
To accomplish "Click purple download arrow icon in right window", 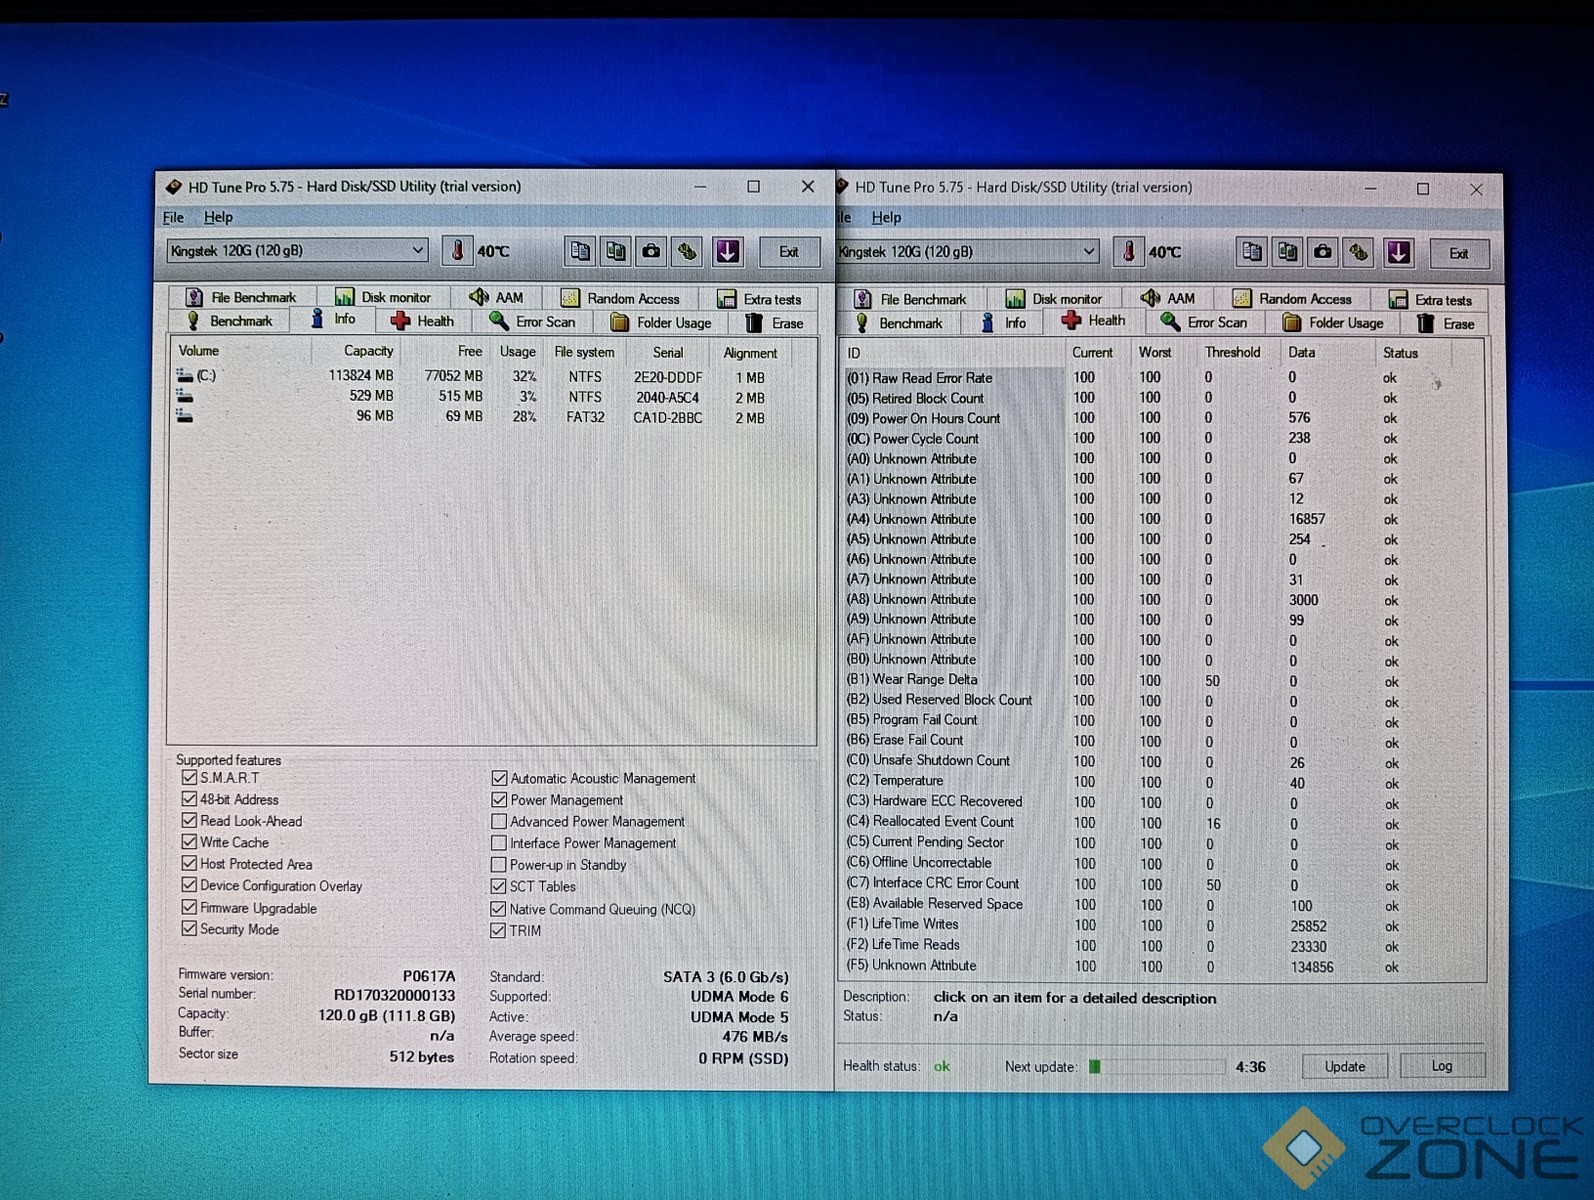I will point(1399,252).
